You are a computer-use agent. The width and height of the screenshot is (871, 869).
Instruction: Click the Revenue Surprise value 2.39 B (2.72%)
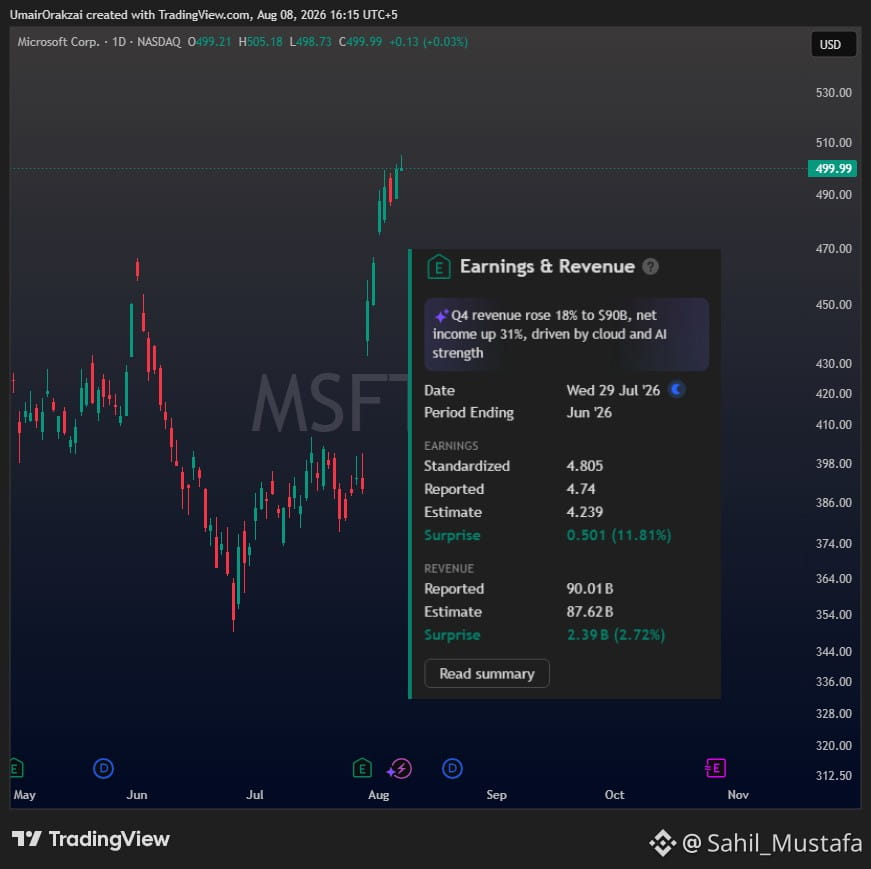click(615, 635)
